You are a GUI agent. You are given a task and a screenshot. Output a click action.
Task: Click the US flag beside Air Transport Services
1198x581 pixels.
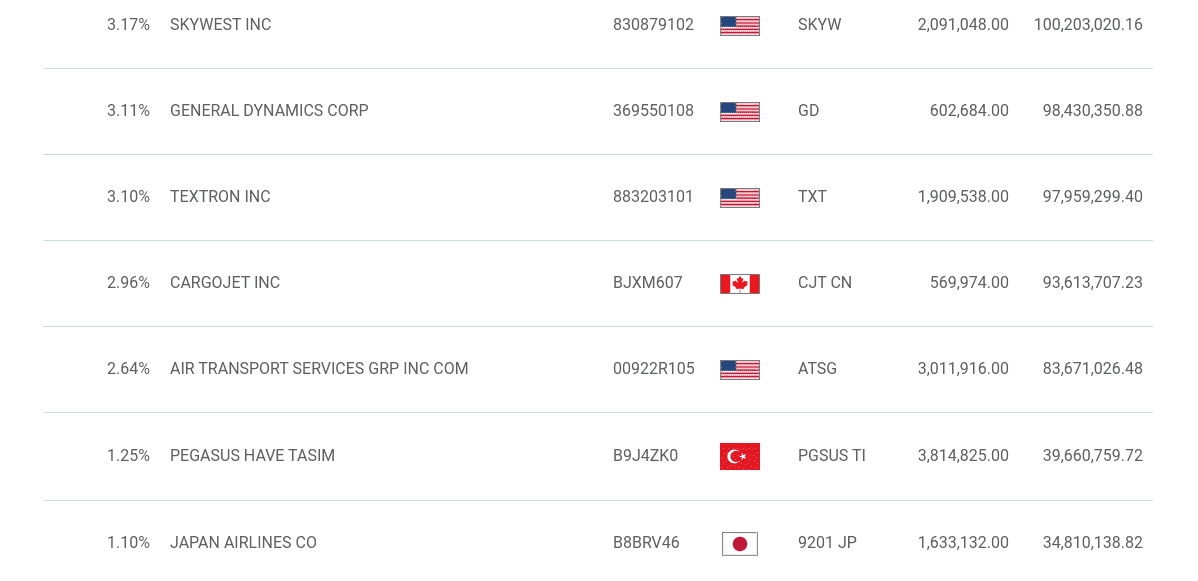pos(740,369)
